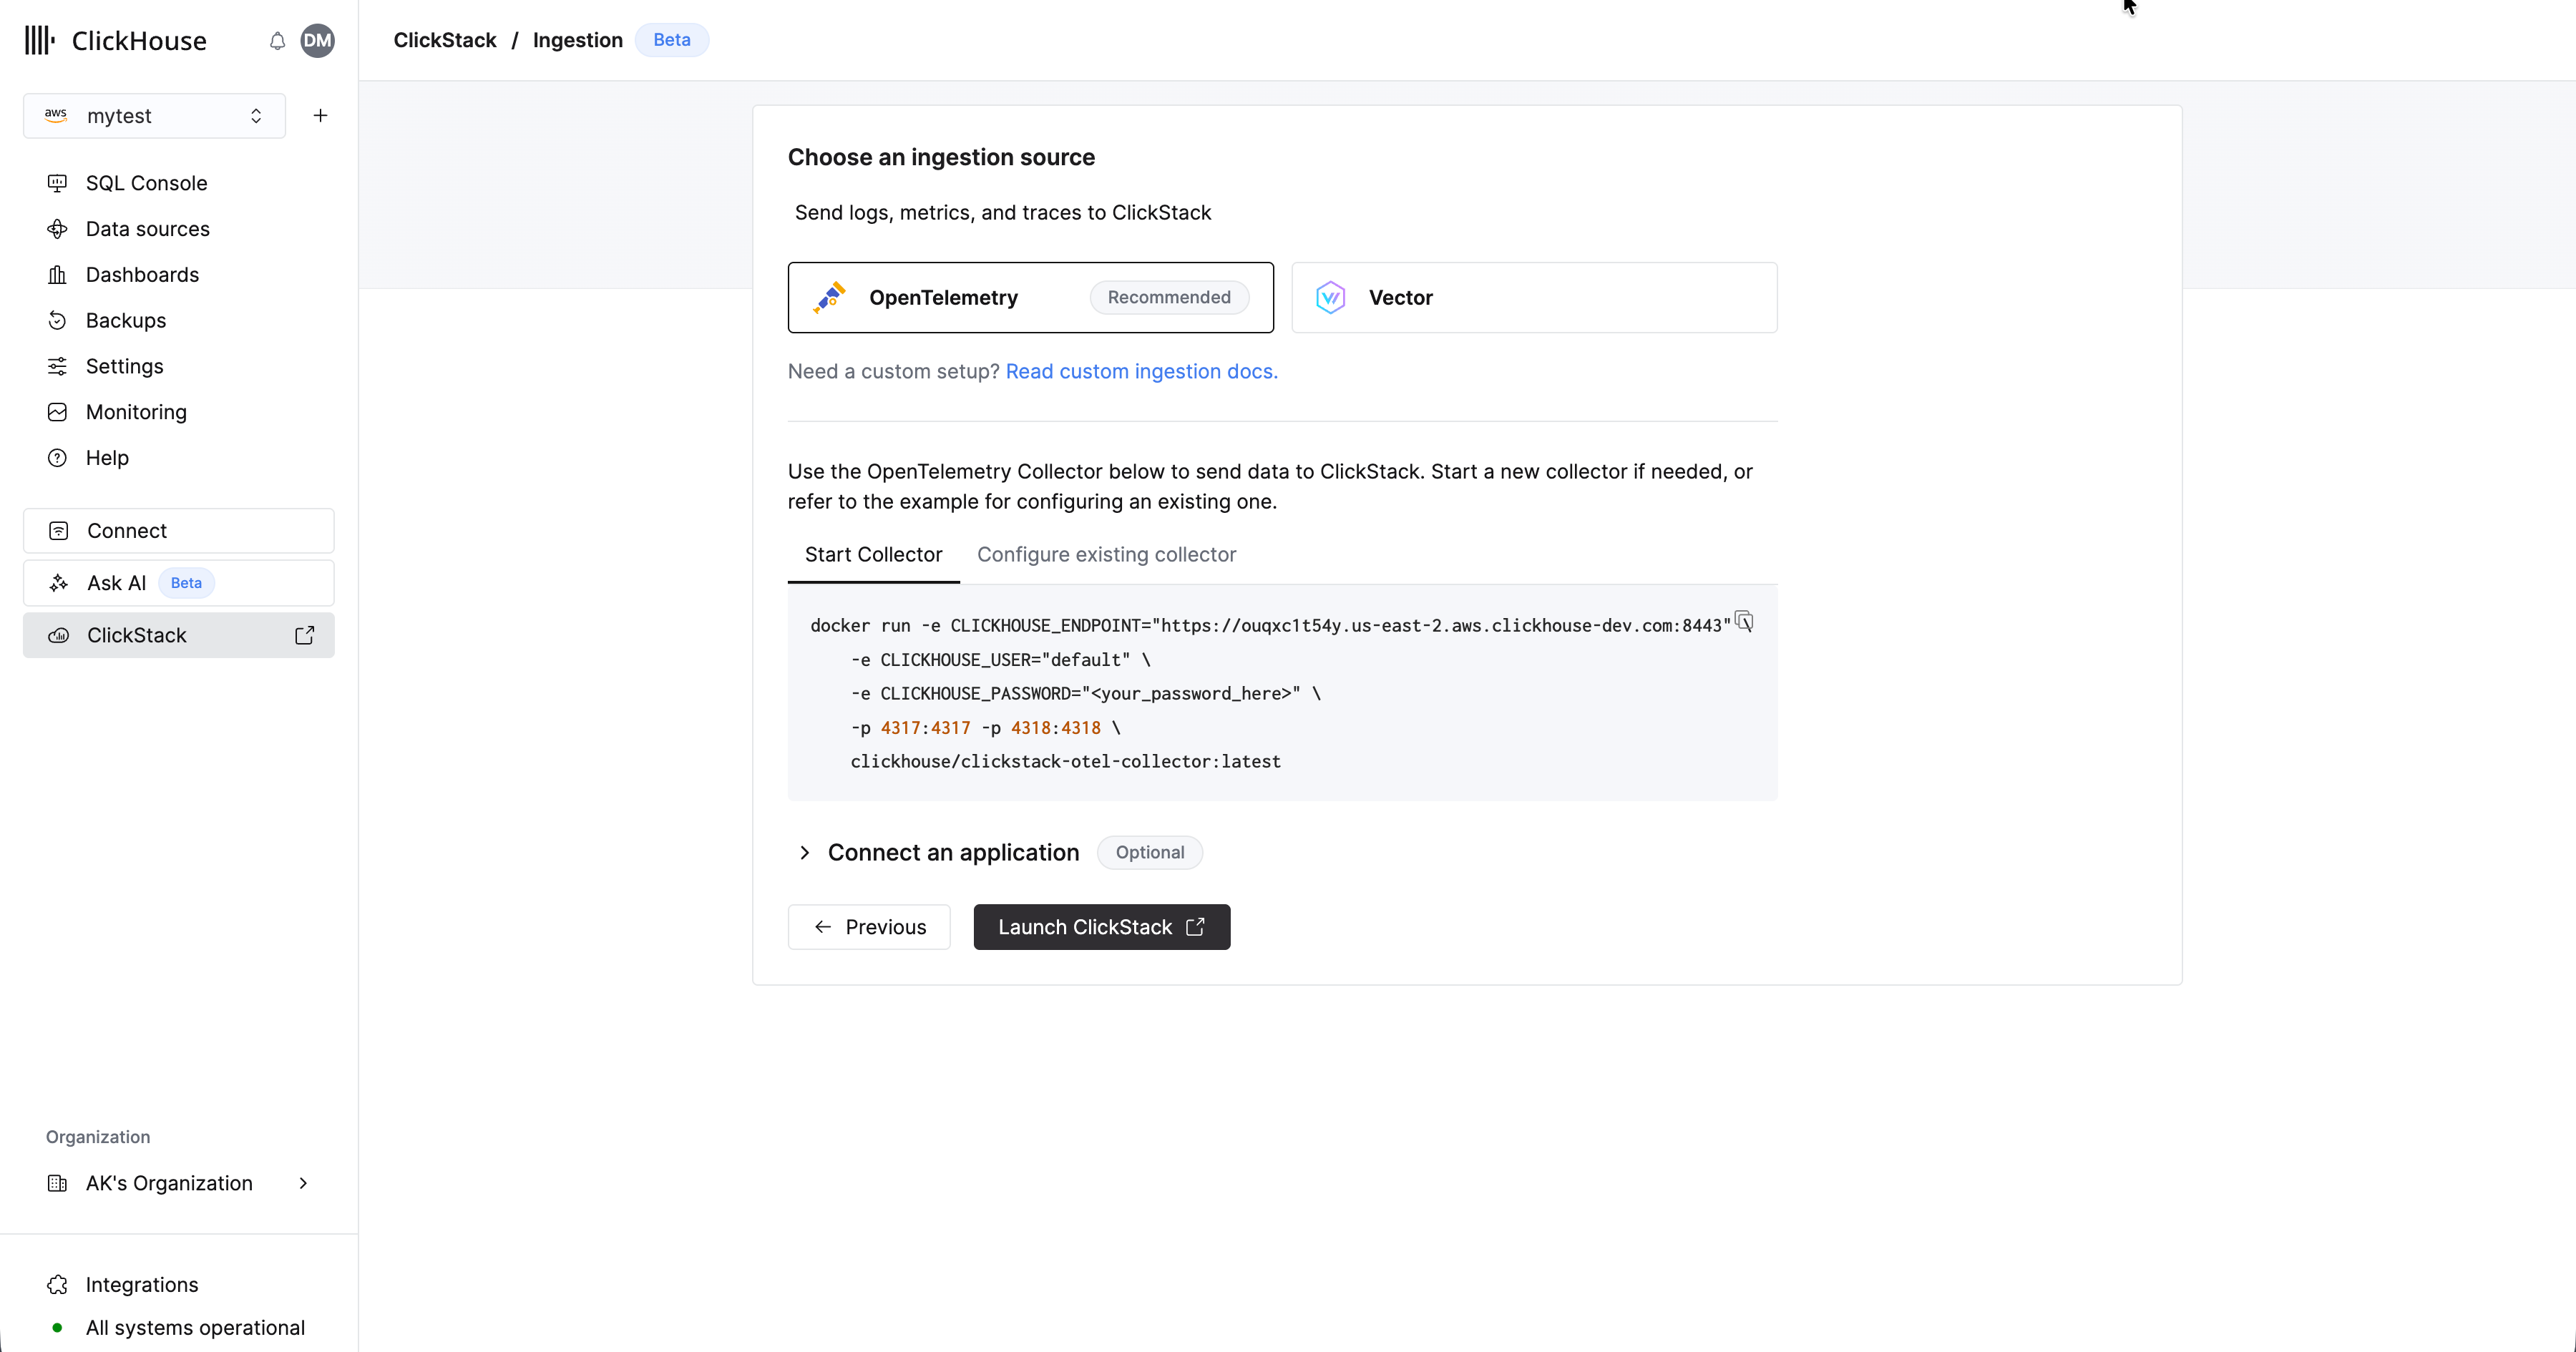Screen dimensions: 2576x1352
Task: Open the Integrations page
Action: coord(141,1284)
